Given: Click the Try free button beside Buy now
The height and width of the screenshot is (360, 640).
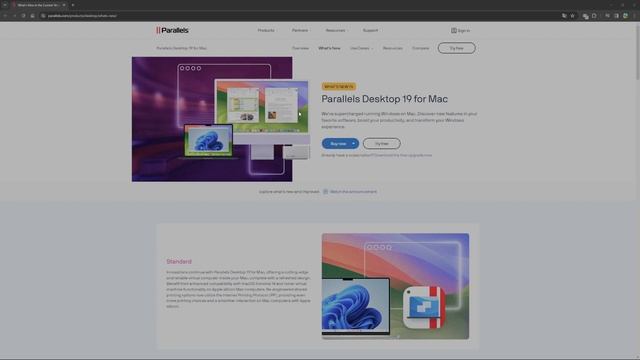Looking at the screenshot, I should point(382,144).
